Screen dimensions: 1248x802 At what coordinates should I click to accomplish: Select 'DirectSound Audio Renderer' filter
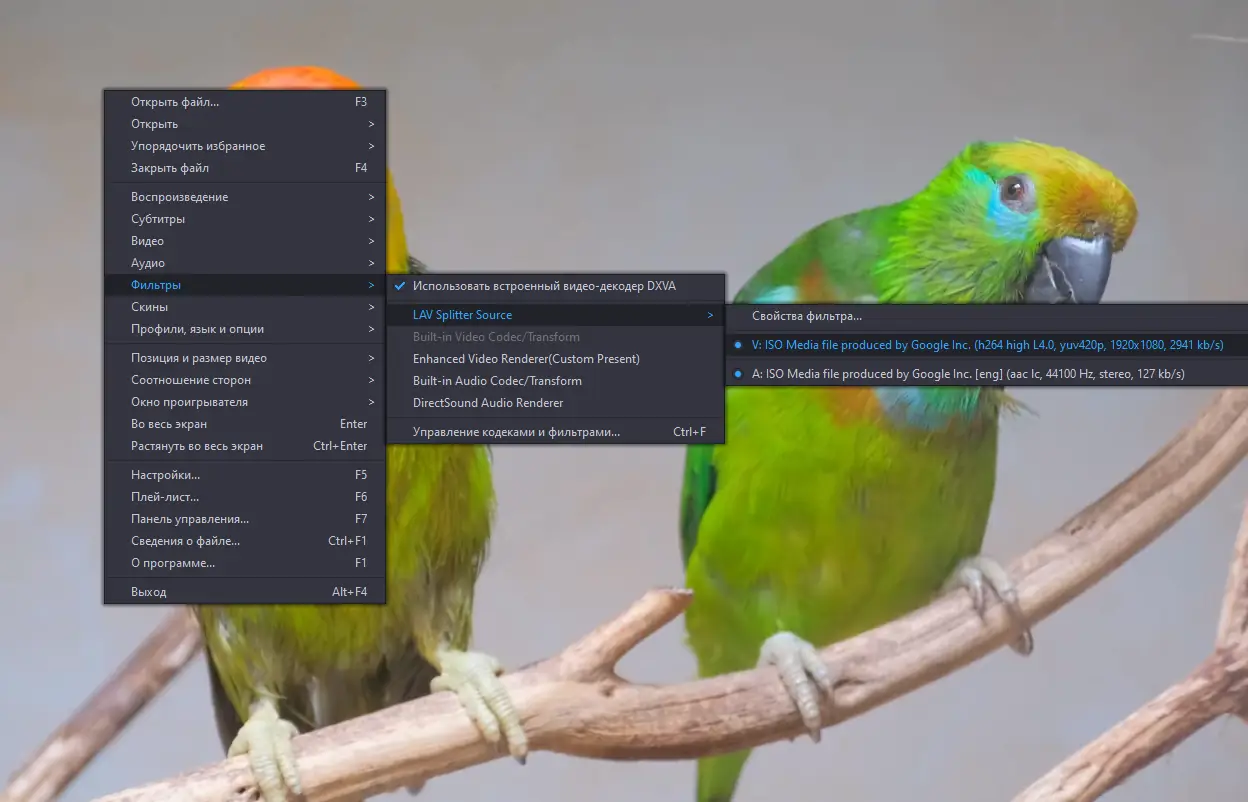pyautogui.click(x=555, y=403)
